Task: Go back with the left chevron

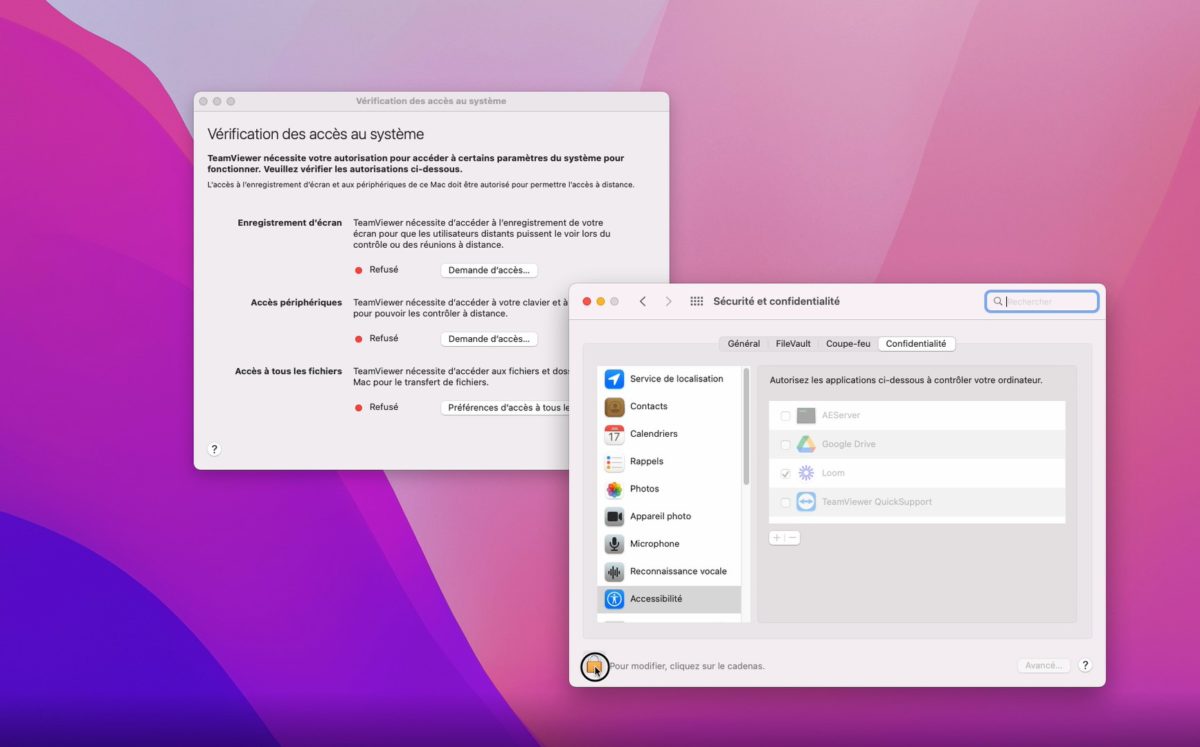Action: coord(642,301)
